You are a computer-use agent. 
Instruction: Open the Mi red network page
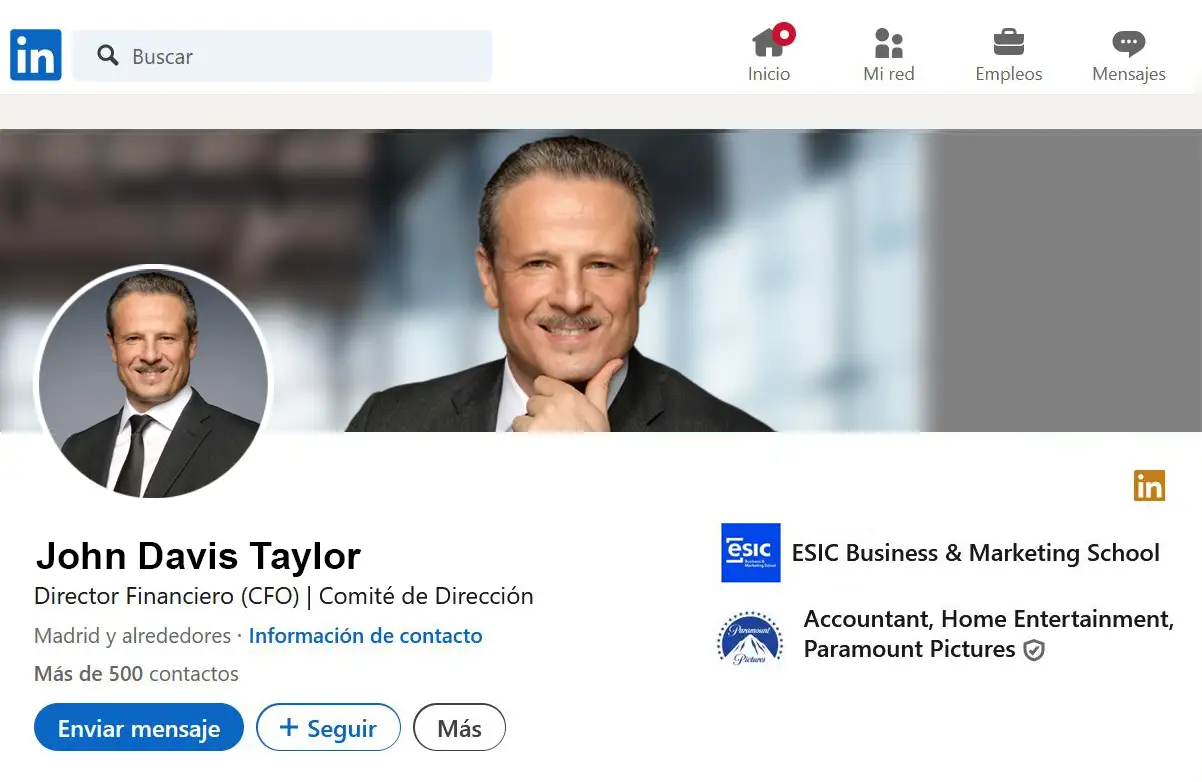pos(888,56)
